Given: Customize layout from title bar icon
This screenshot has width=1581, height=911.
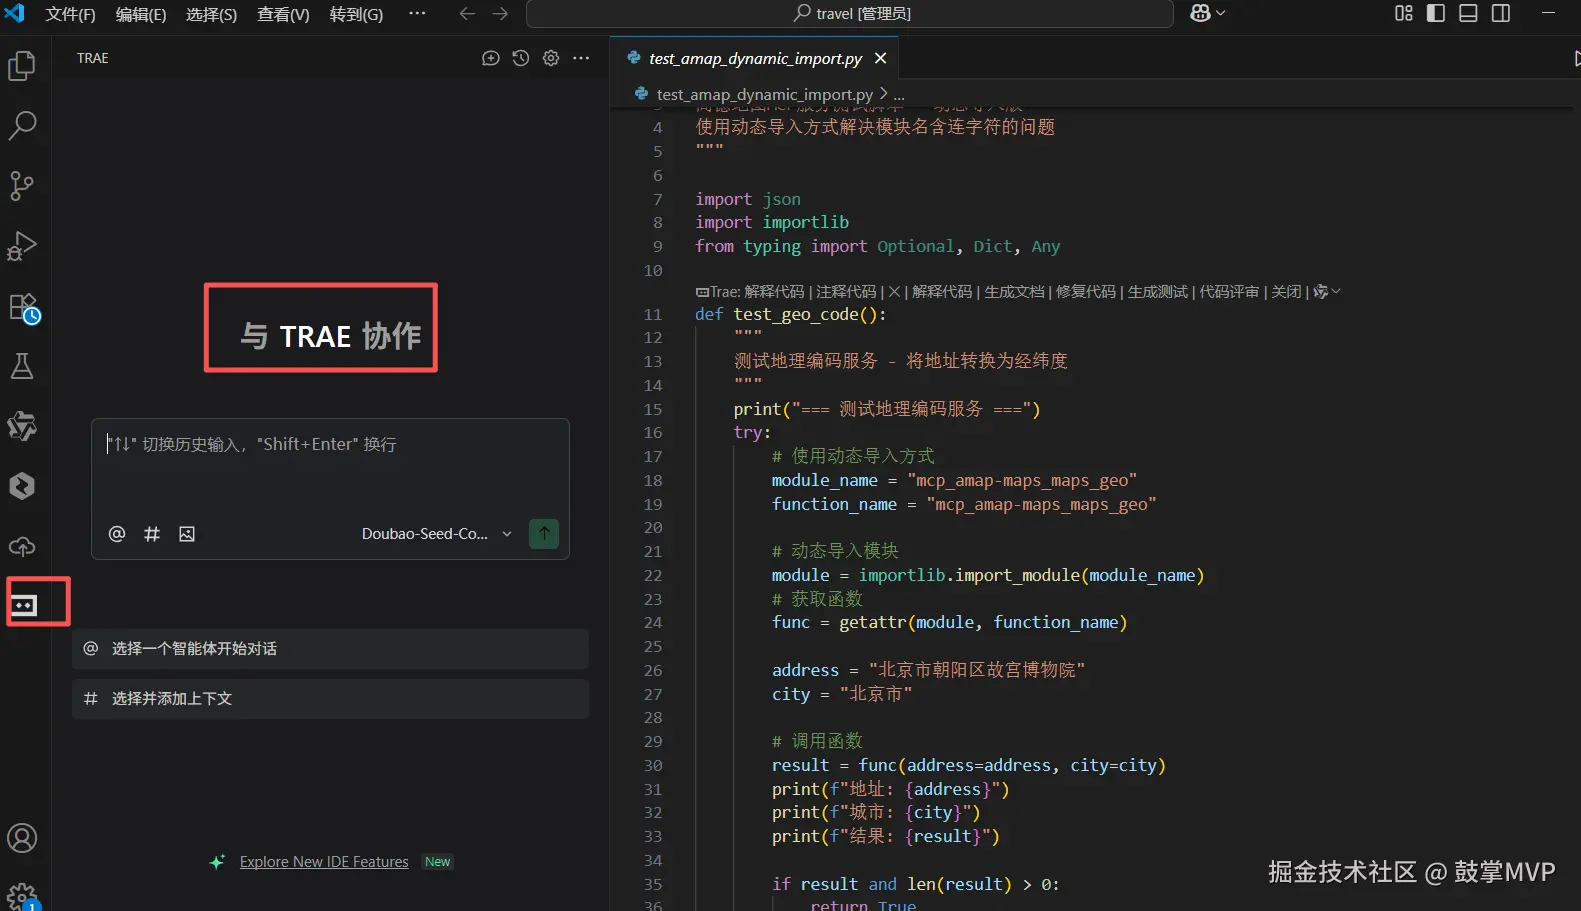Looking at the screenshot, I should 1404,13.
